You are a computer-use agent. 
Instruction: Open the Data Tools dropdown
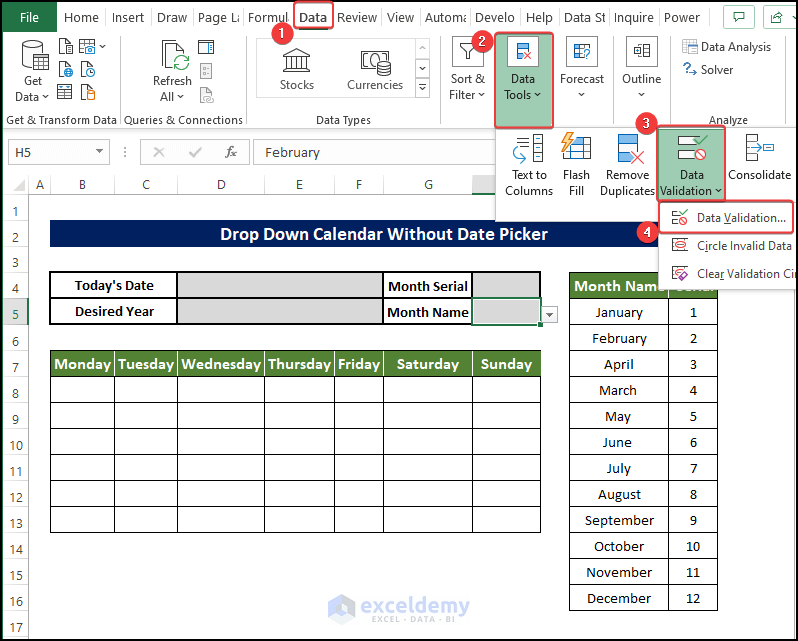pyautogui.click(x=523, y=80)
